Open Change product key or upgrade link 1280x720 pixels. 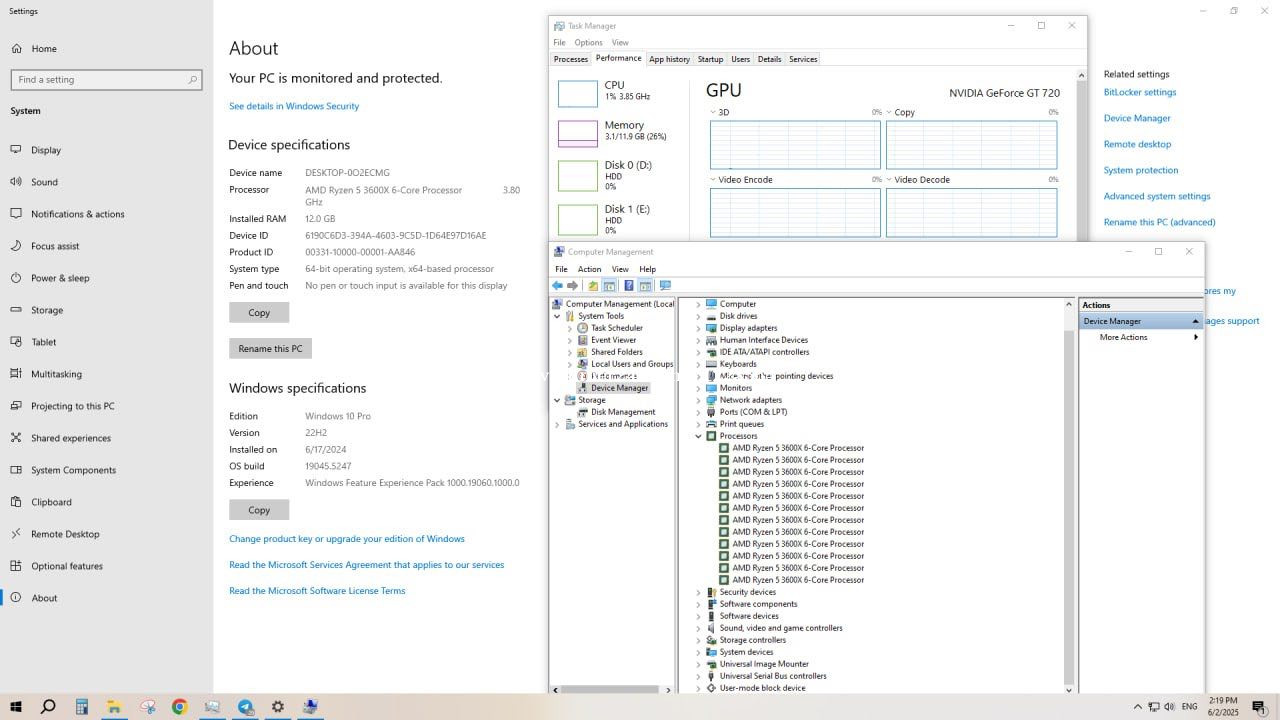coord(347,538)
